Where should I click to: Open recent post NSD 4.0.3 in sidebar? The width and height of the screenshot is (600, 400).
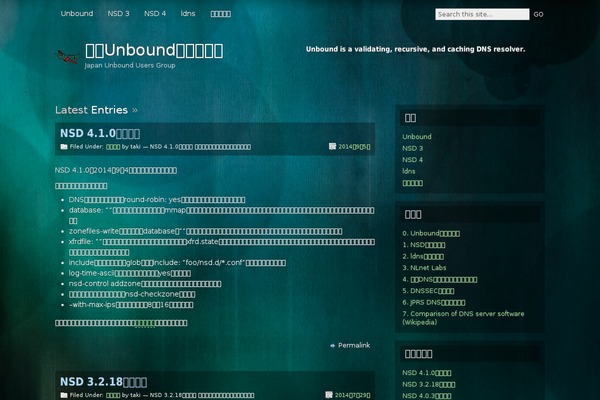click(x=427, y=396)
